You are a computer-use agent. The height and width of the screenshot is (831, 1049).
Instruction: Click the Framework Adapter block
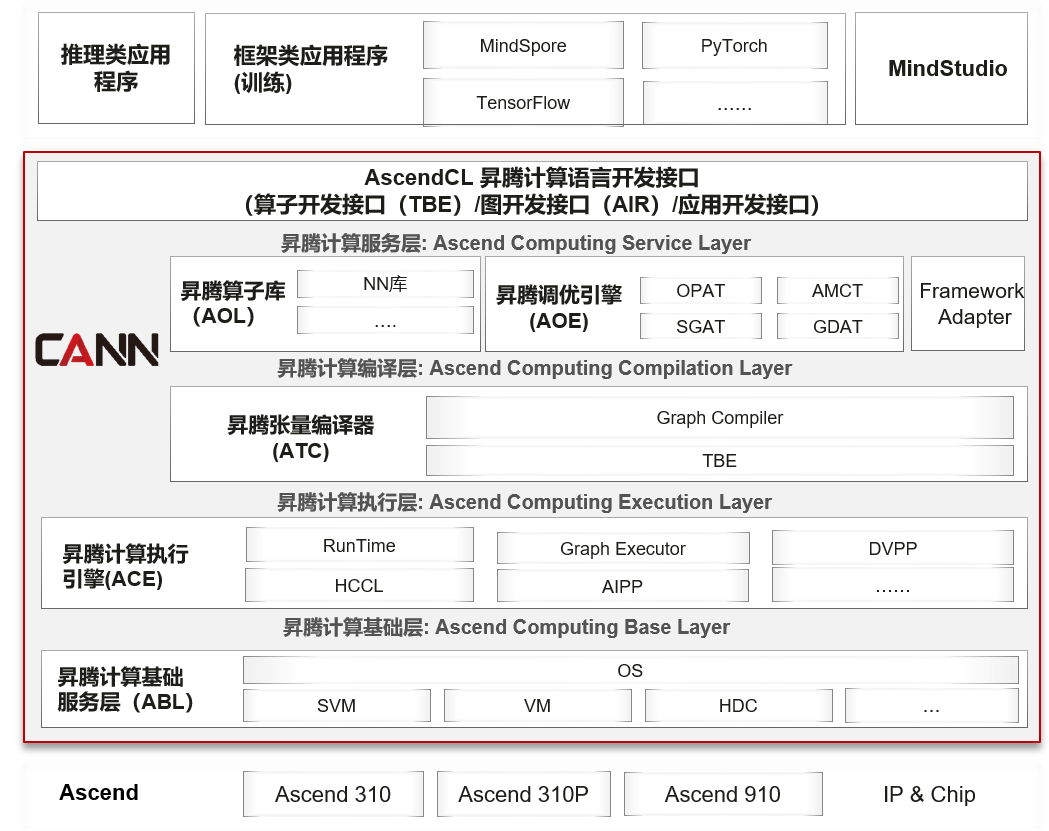pos(968,304)
